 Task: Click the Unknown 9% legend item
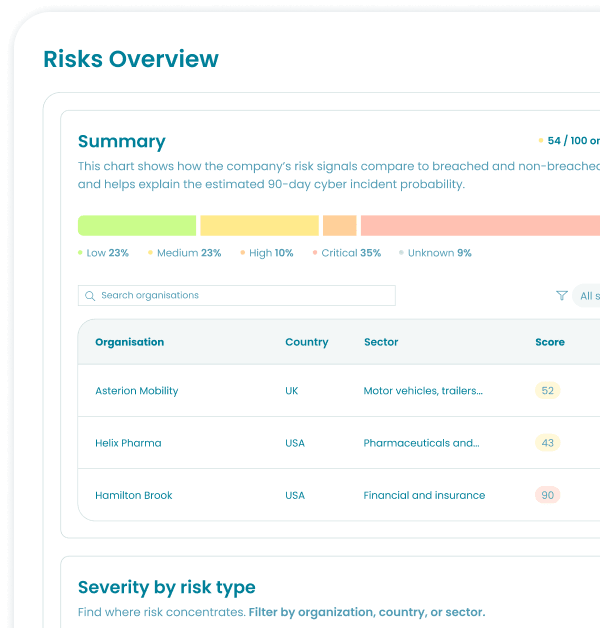point(435,253)
